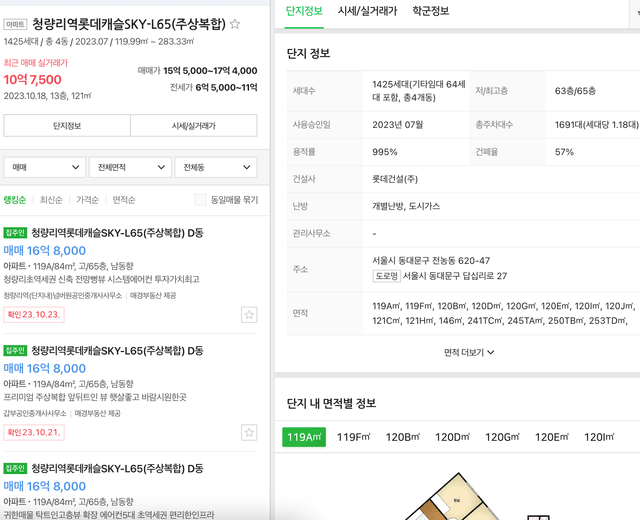Click the 집주인 badge on first listing

[15, 233]
